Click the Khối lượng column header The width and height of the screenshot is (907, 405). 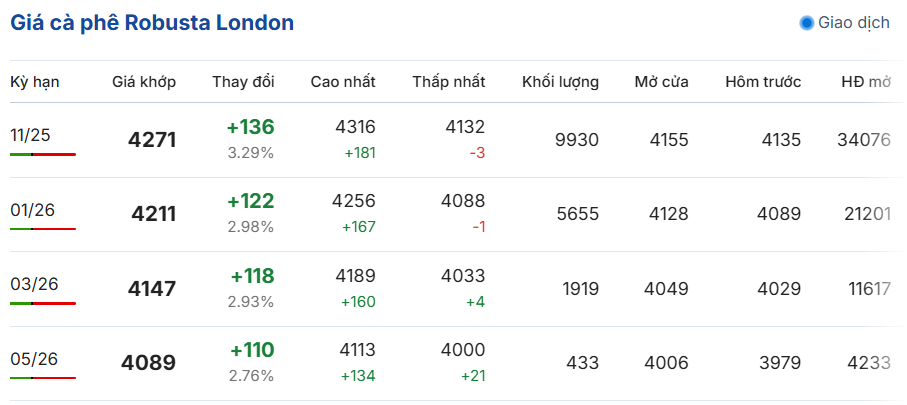[x=560, y=82]
